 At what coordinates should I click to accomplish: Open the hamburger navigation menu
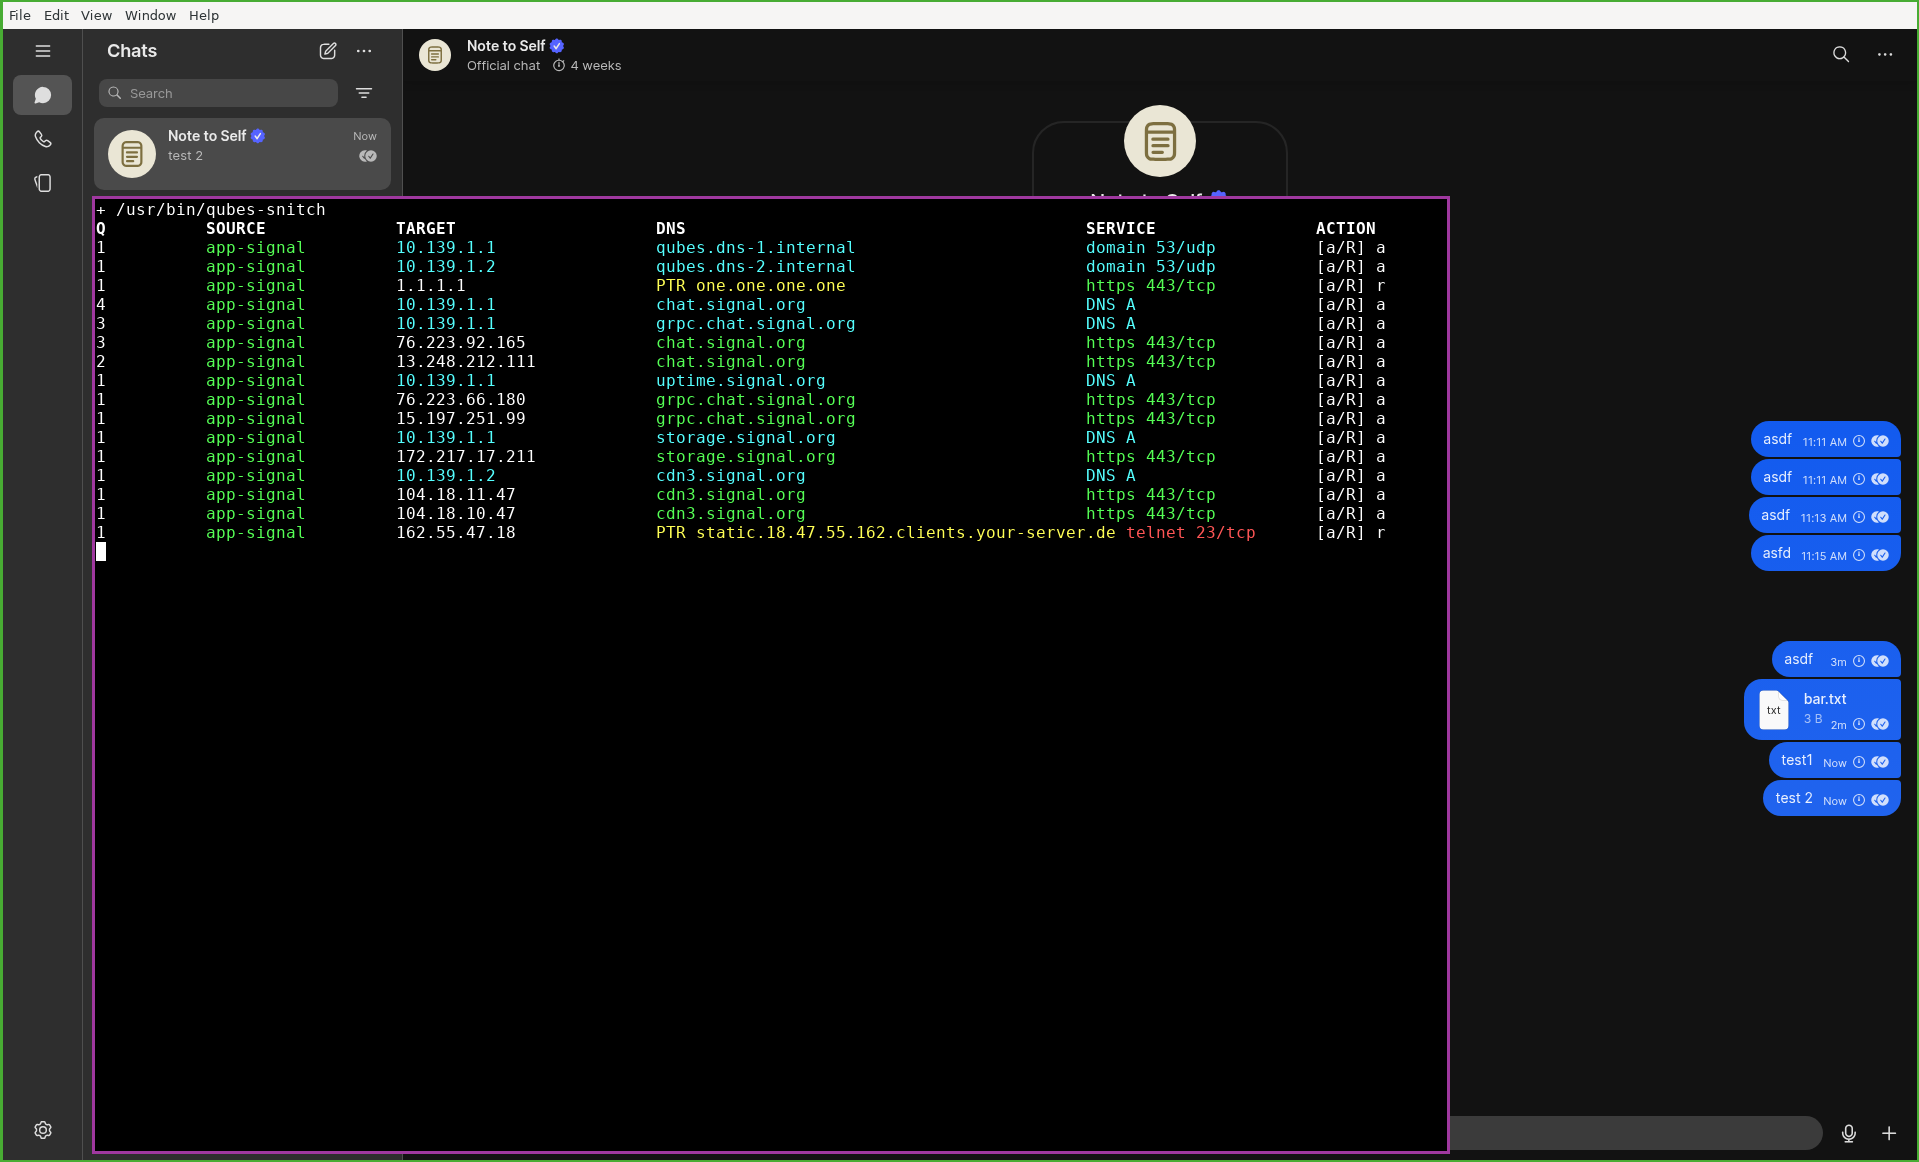tap(43, 51)
